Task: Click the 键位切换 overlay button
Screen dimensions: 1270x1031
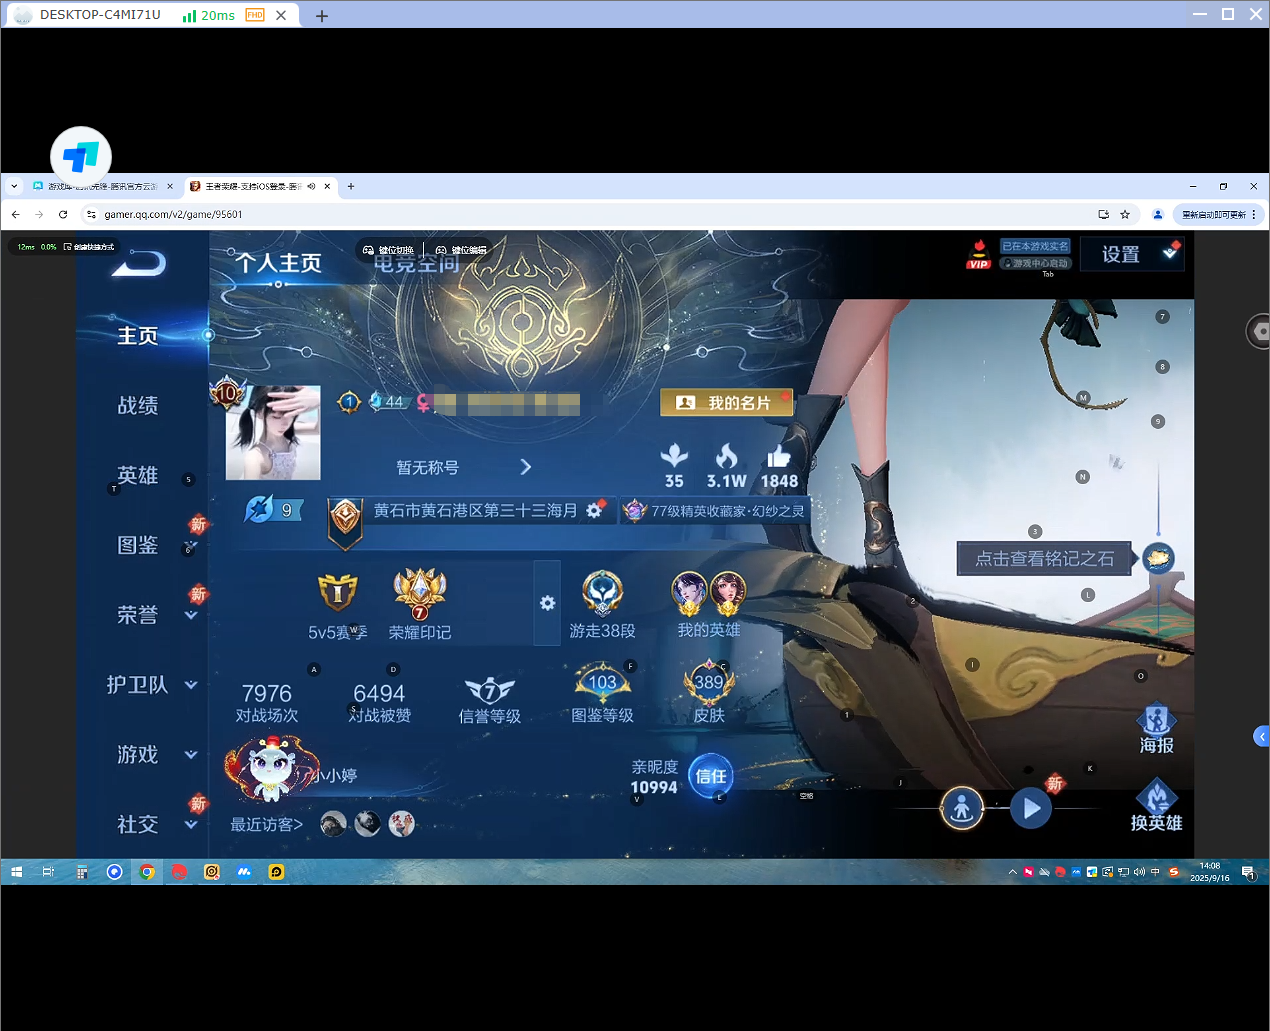Action: (389, 250)
